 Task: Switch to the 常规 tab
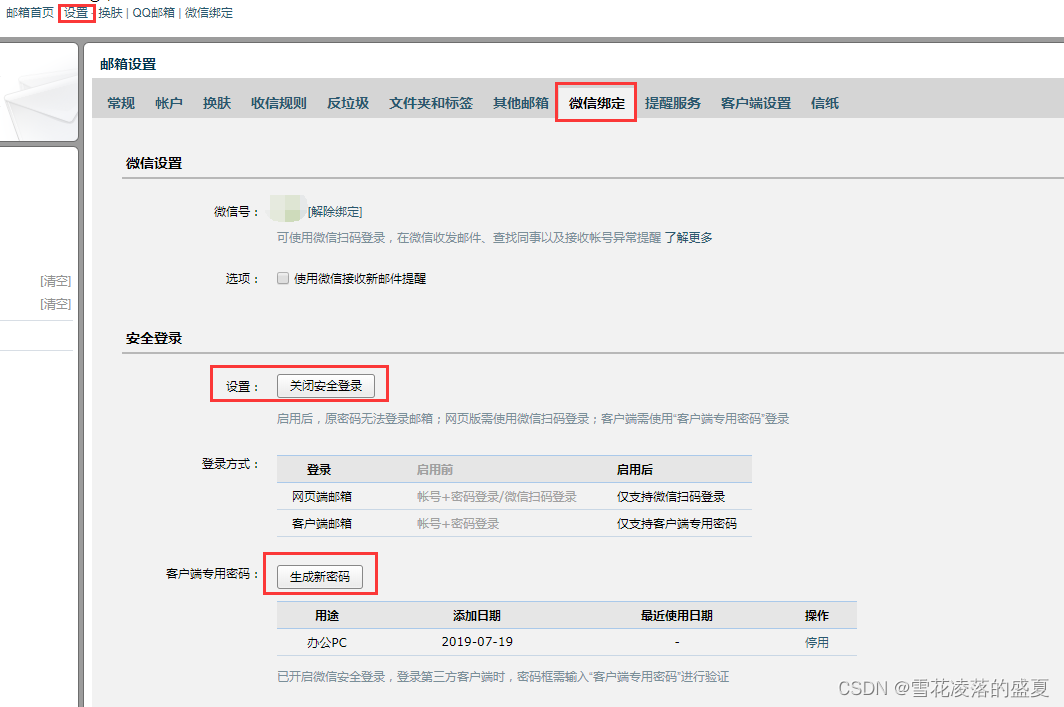pyautogui.click(x=121, y=103)
